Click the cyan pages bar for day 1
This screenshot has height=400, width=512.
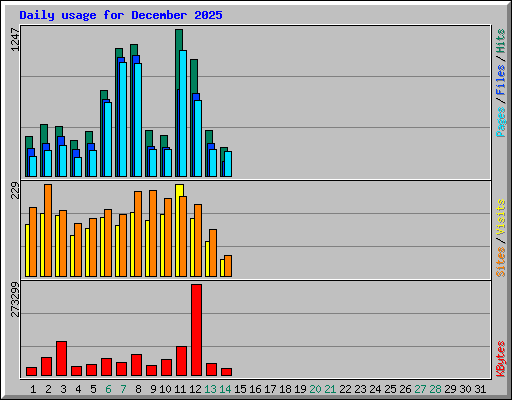click(x=33, y=166)
